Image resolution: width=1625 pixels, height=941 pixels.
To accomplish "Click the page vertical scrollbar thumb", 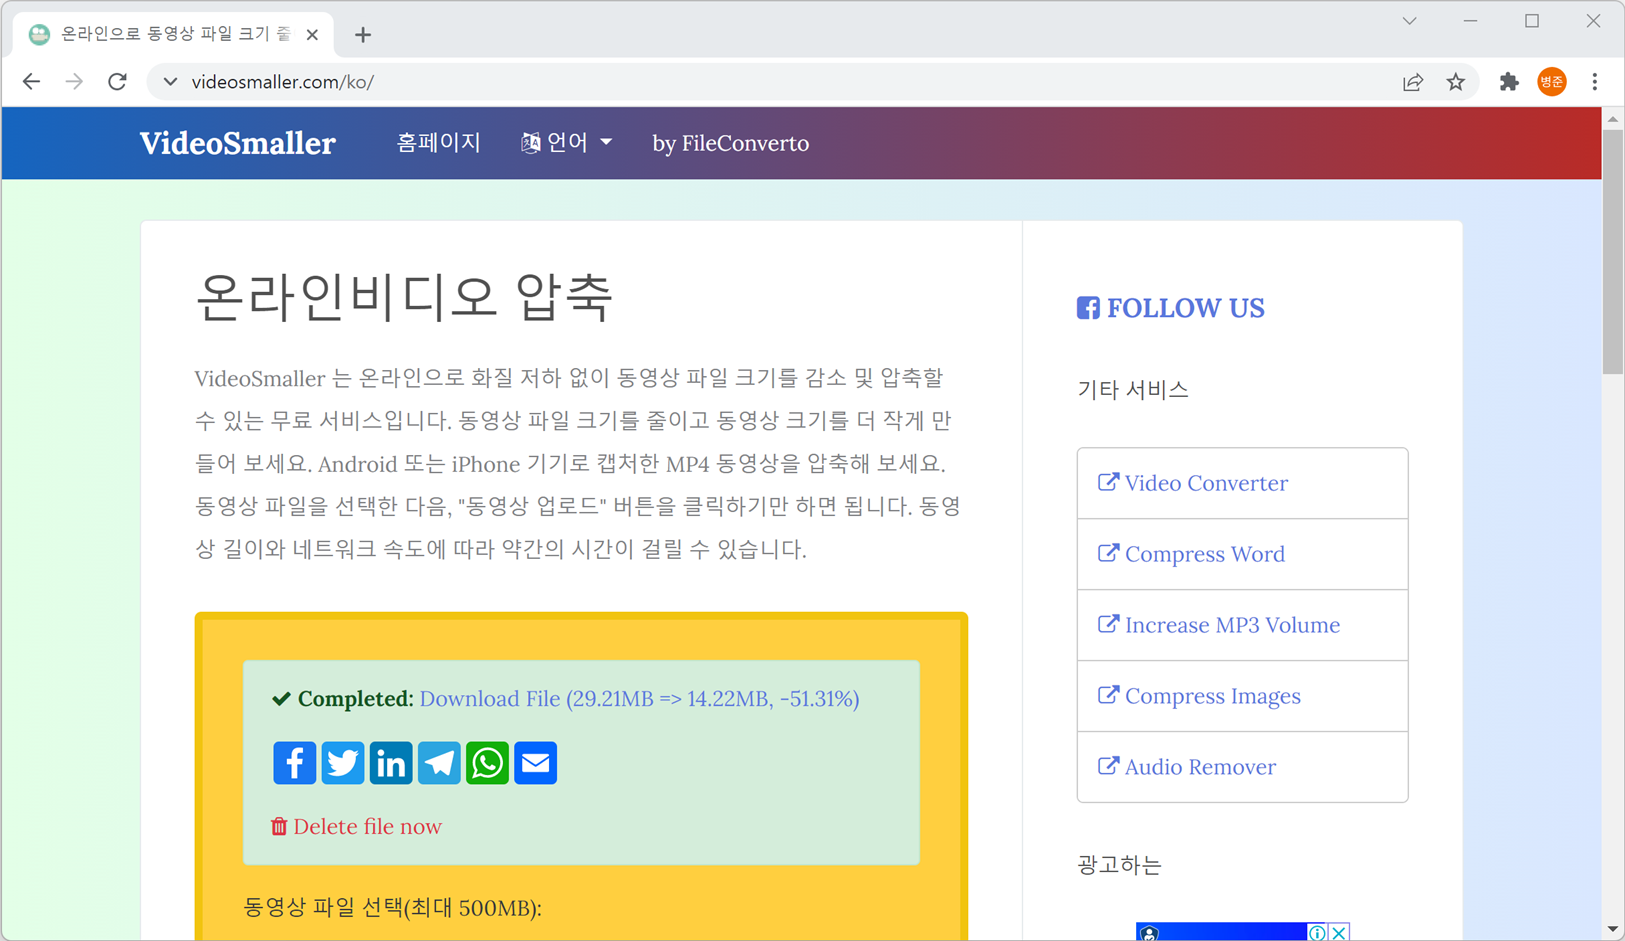I will click(x=1613, y=251).
